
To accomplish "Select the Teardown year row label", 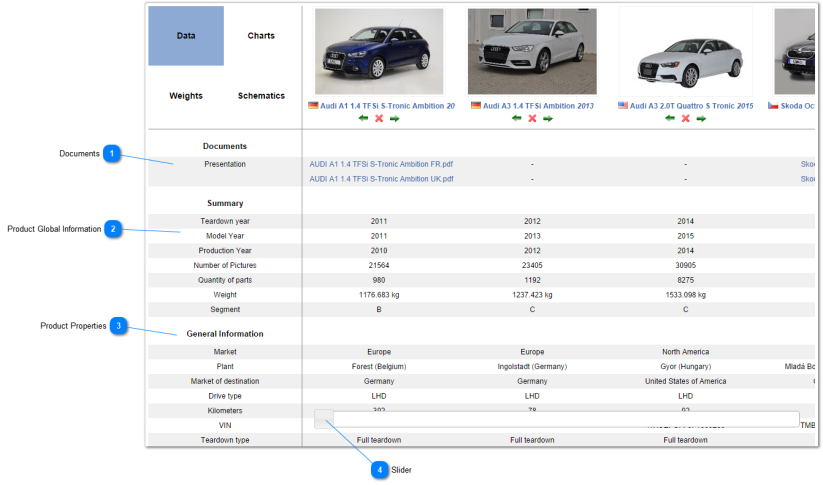I will coord(225,222).
